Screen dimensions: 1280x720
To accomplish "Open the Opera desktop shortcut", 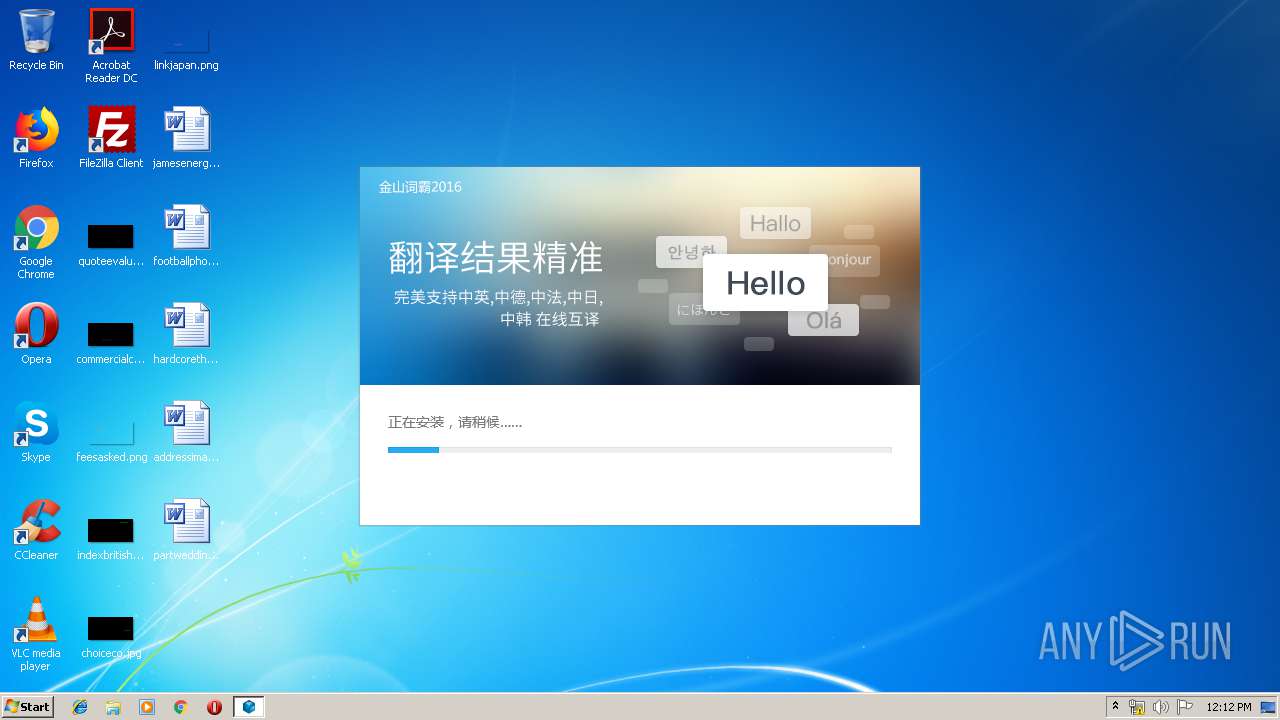I will point(36,334).
